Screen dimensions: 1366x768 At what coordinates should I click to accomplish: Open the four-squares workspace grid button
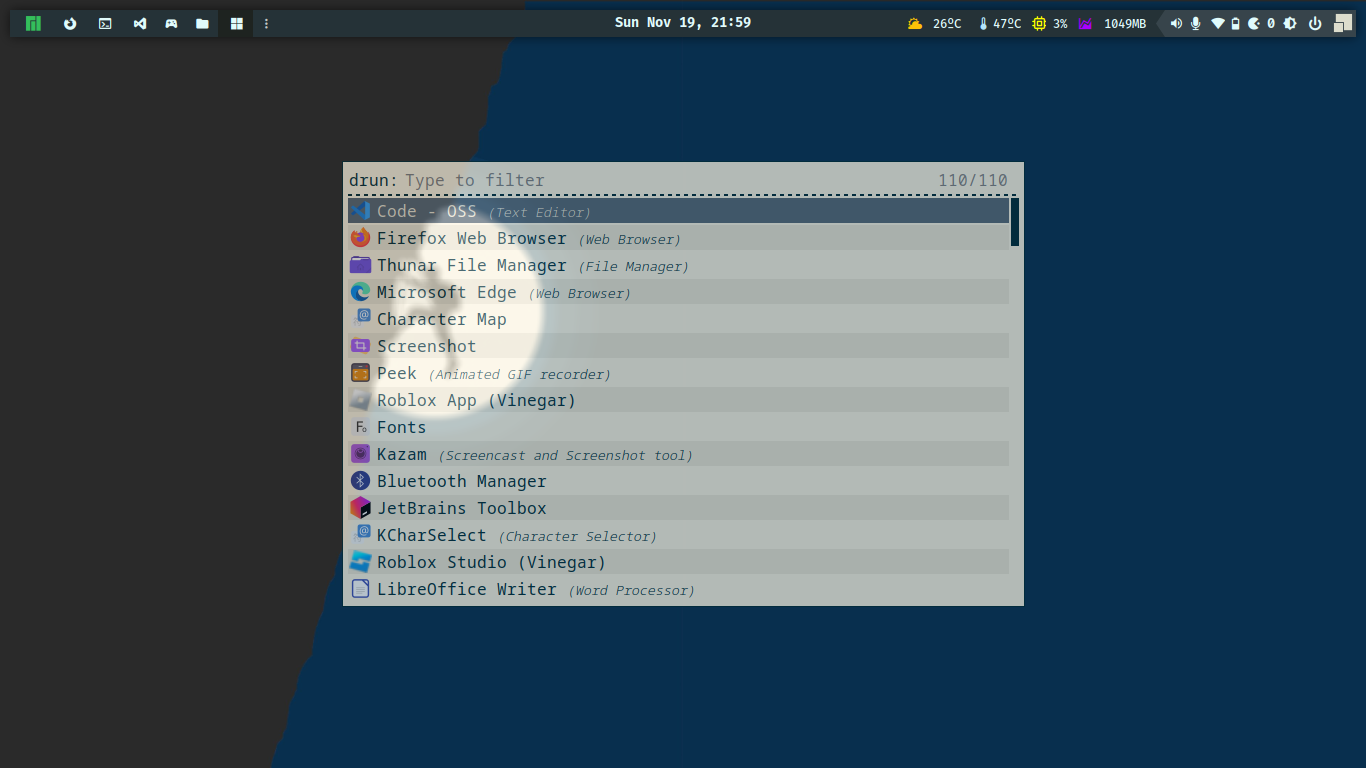(237, 23)
